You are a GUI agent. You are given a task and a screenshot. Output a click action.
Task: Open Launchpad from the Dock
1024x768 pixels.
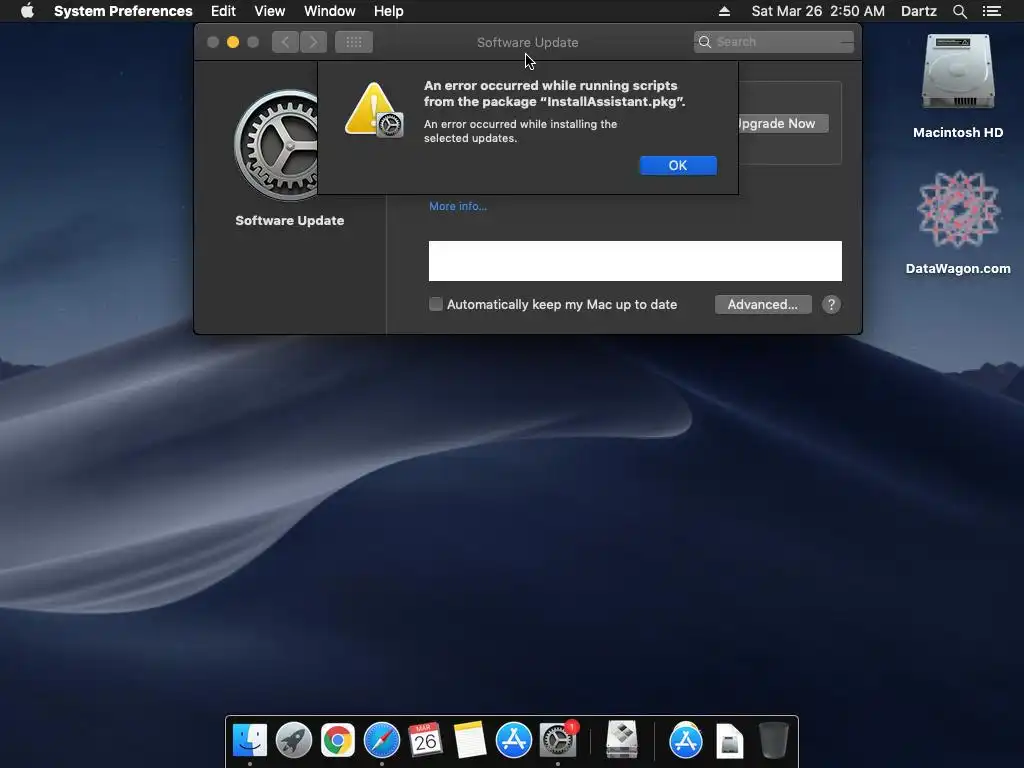pos(294,740)
